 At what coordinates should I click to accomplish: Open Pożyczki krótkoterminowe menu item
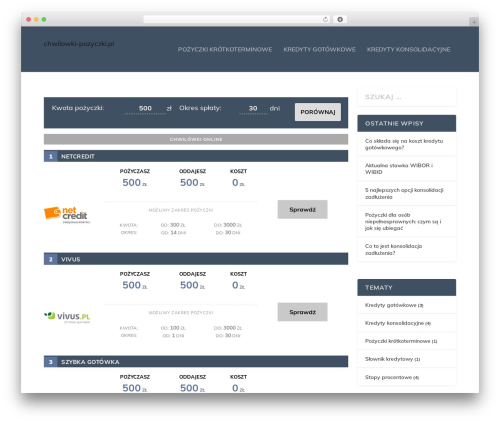point(225,49)
